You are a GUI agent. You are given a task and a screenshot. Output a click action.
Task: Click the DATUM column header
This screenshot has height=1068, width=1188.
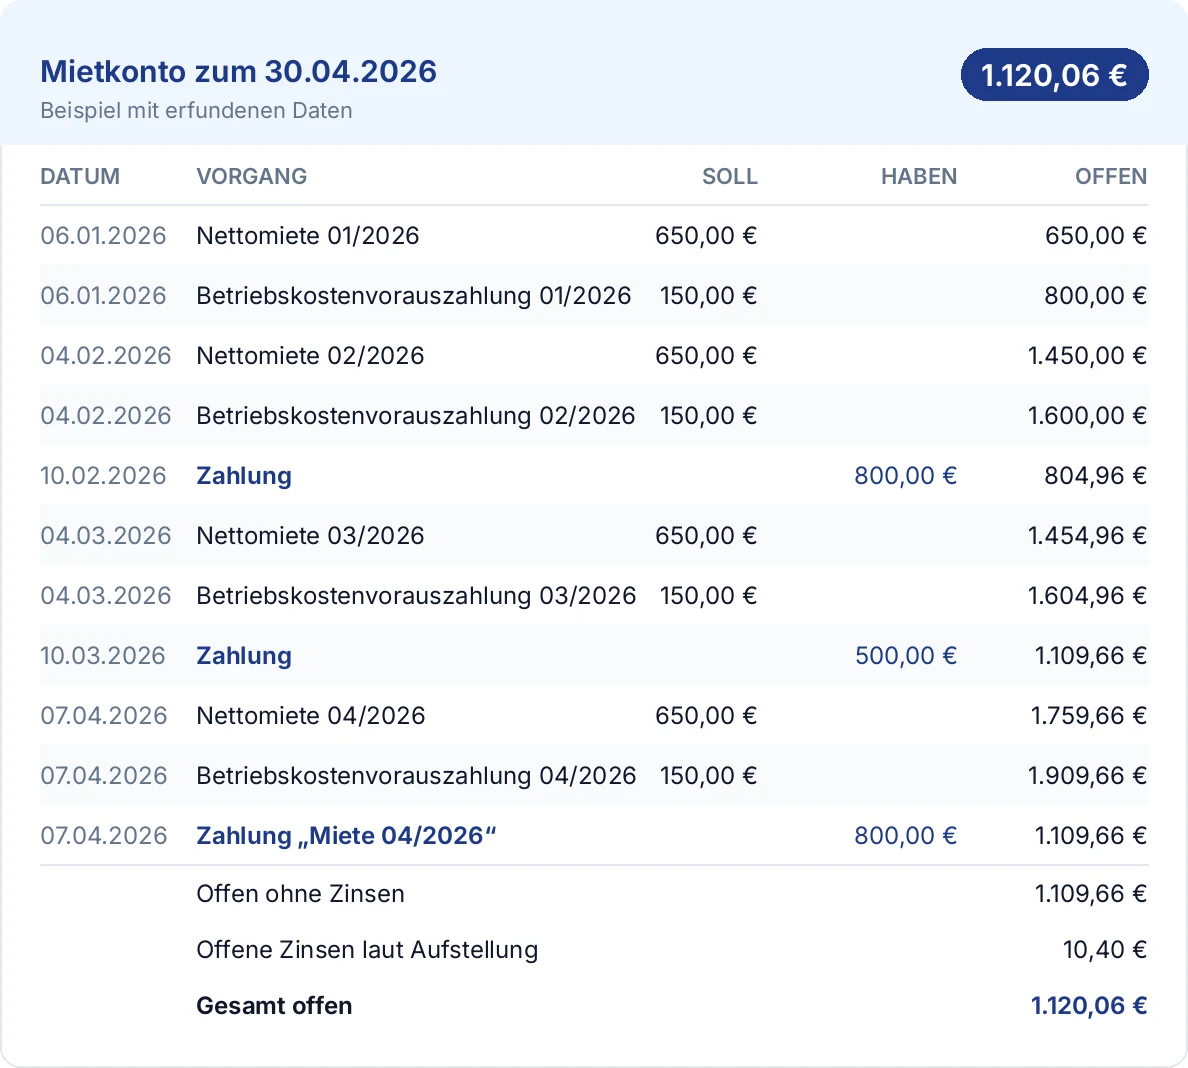pos(80,176)
